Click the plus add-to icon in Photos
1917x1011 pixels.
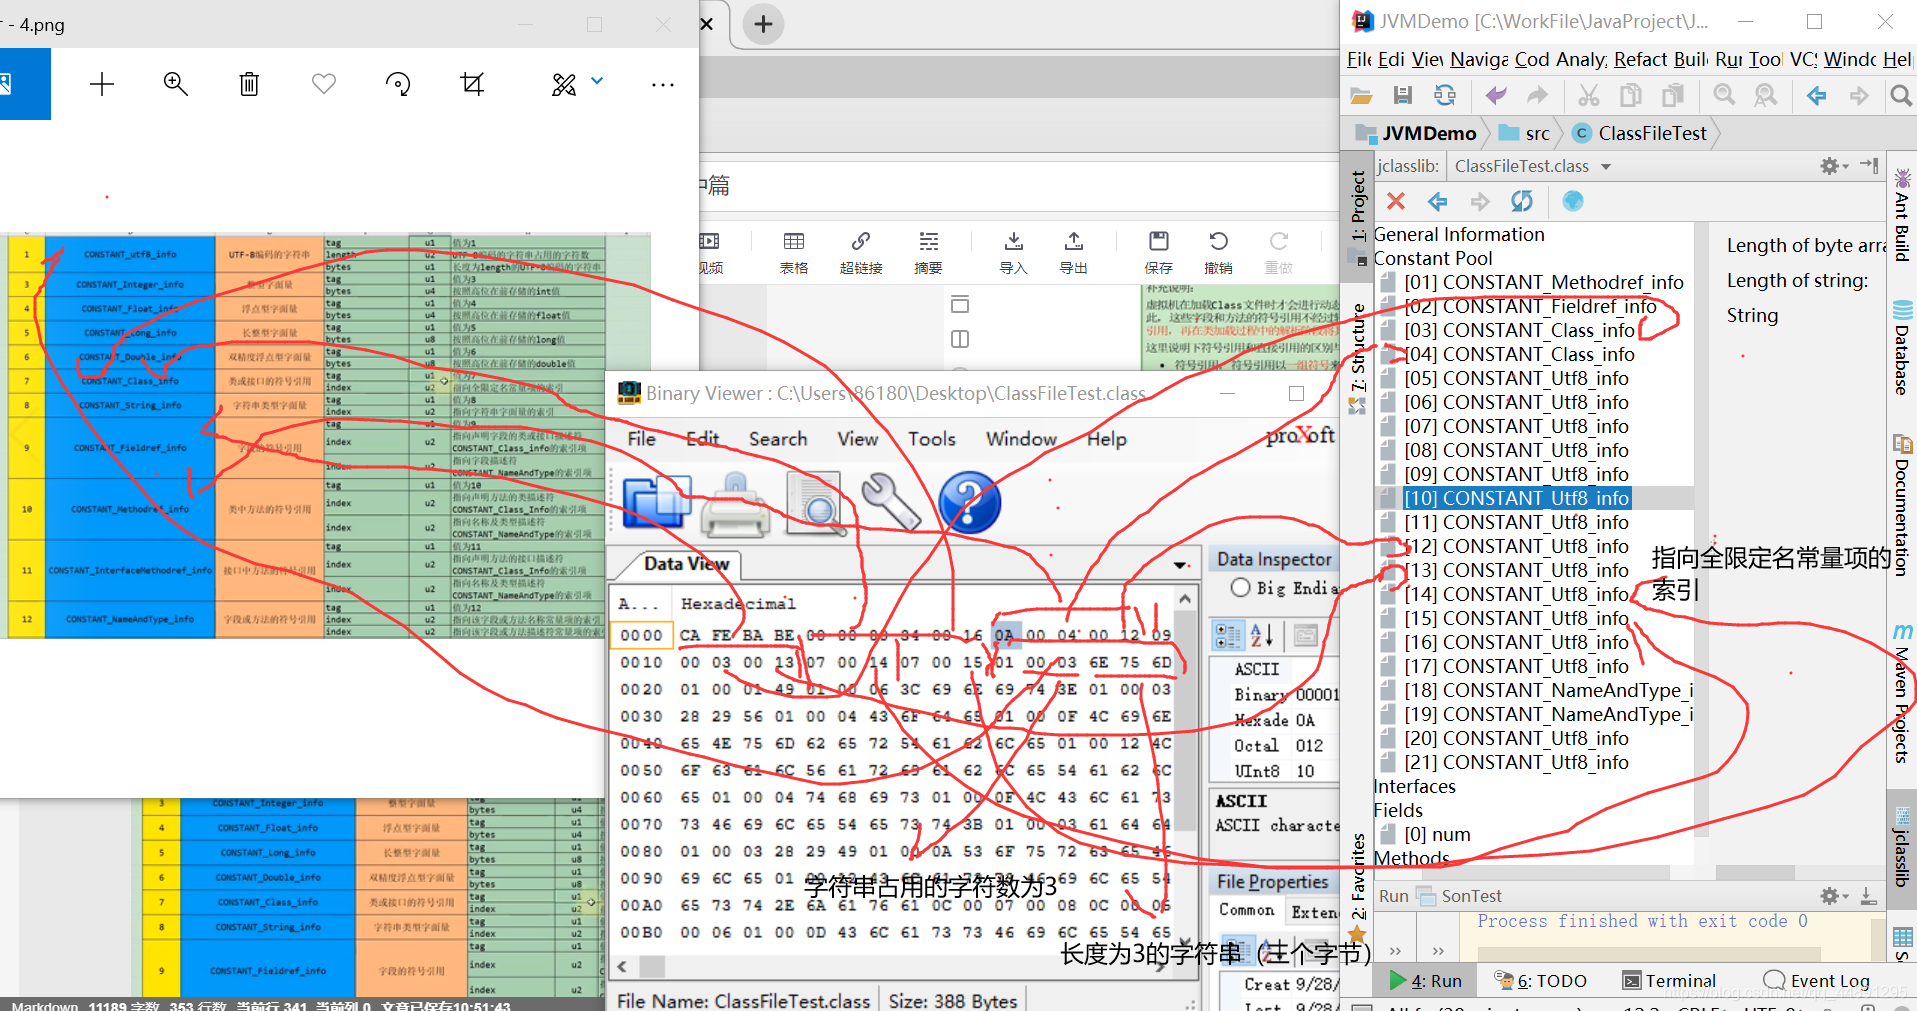pos(102,84)
